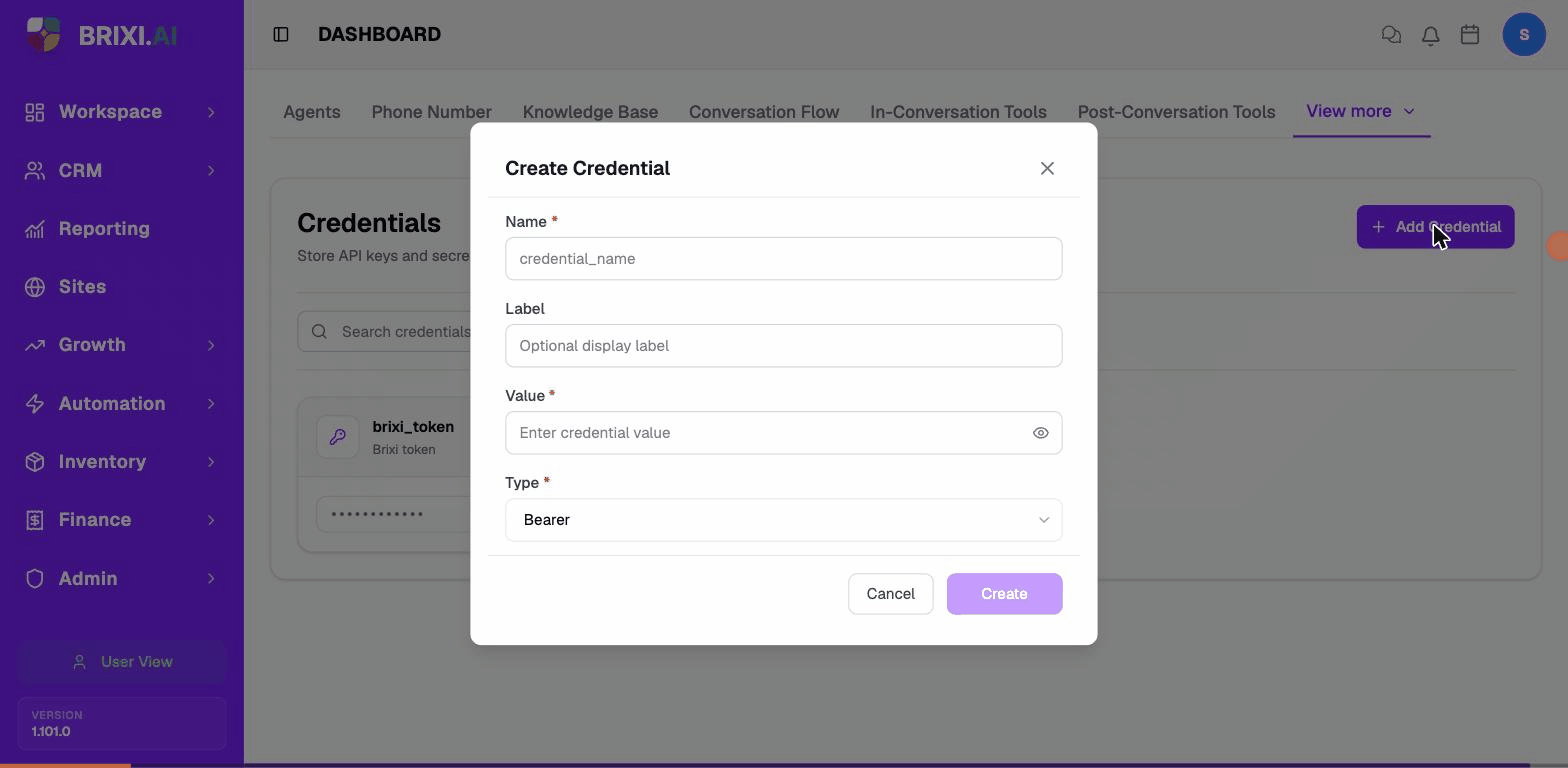Open the notifications bell icon

click(1430, 35)
